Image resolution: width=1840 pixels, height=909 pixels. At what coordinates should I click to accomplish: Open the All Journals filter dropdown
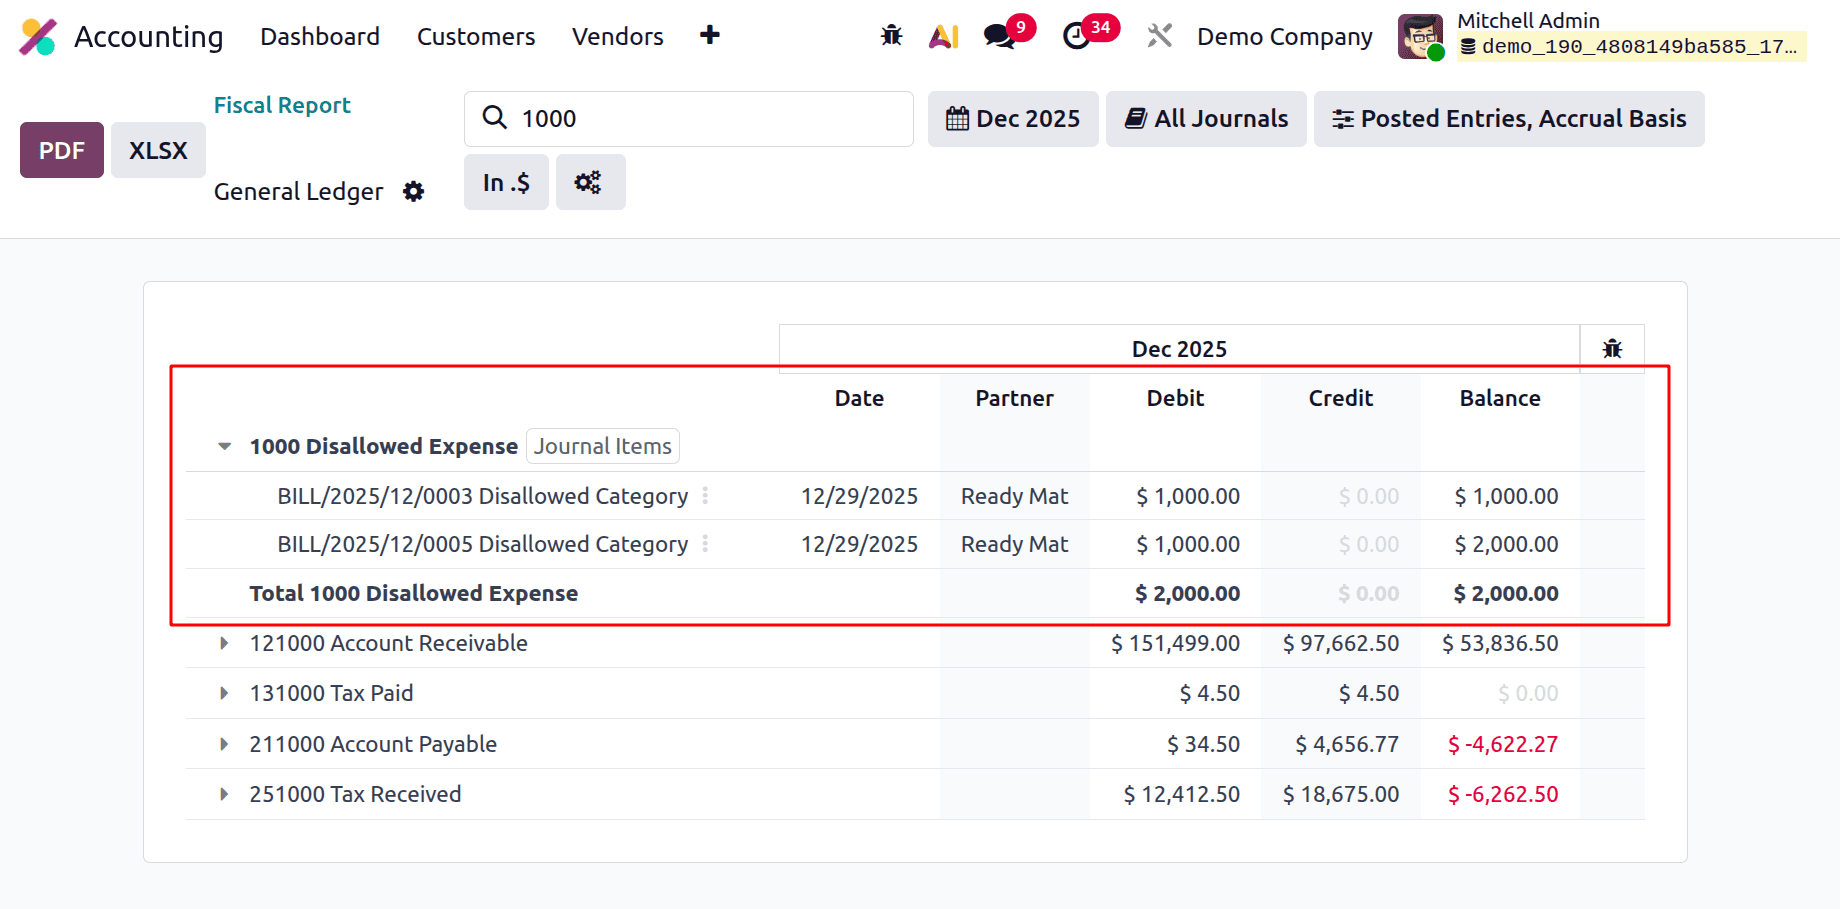[x=1206, y=119]
